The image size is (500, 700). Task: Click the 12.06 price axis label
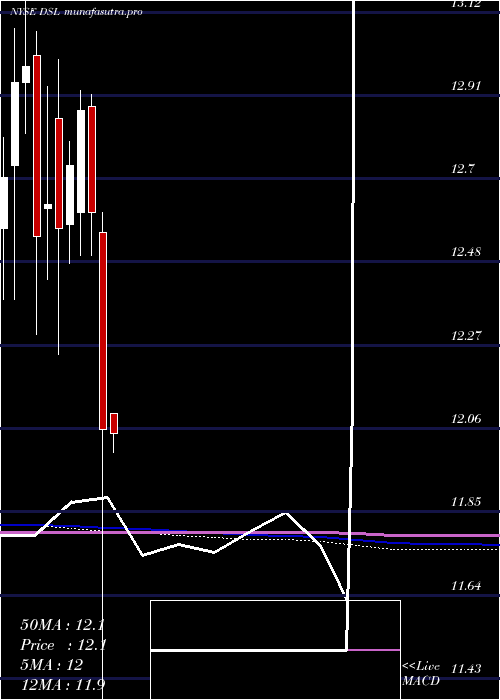point(467,418)
